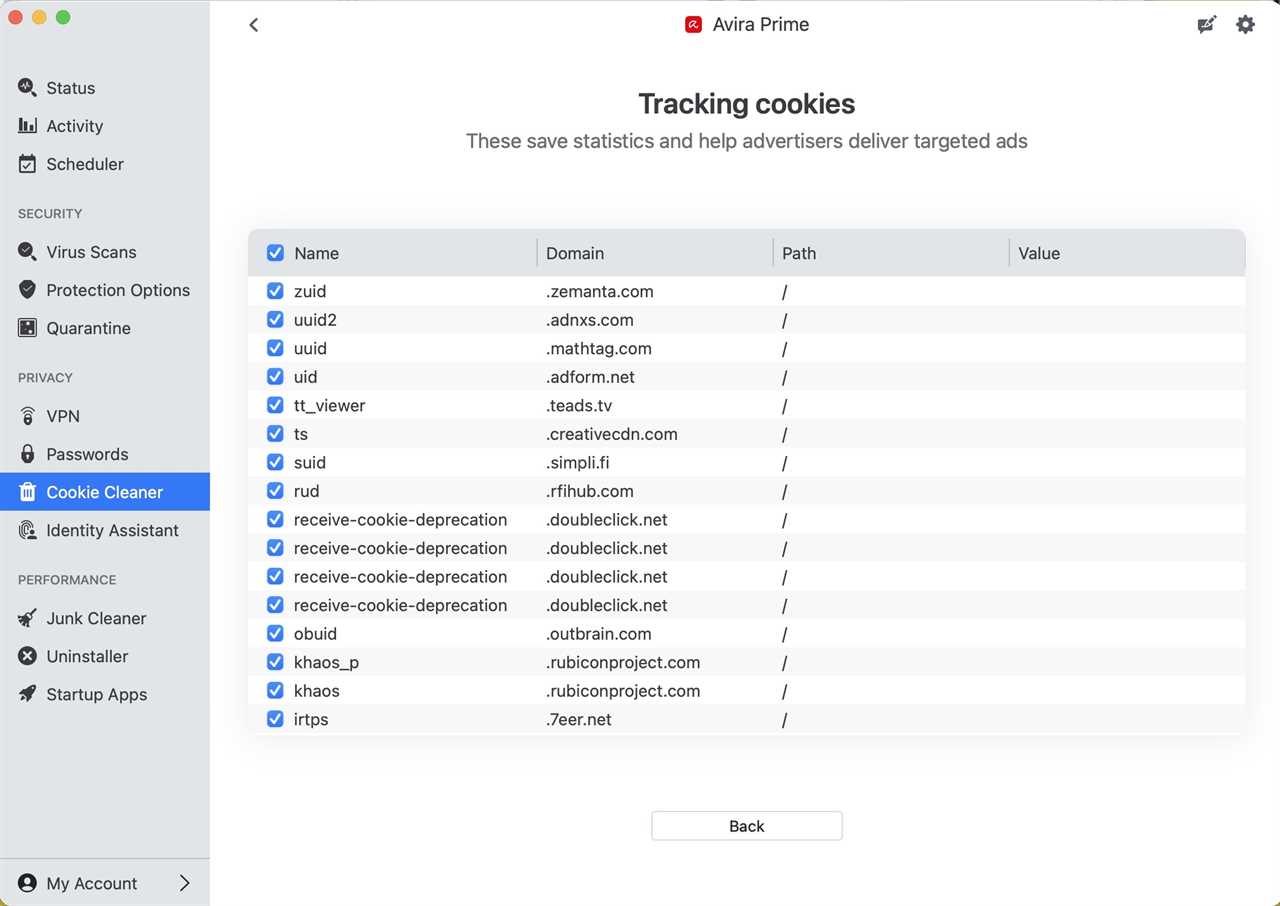This screenshot has height=906, width=1280.
Task: Click the Junk Cleaner broom icon
Action: [27, 618]
